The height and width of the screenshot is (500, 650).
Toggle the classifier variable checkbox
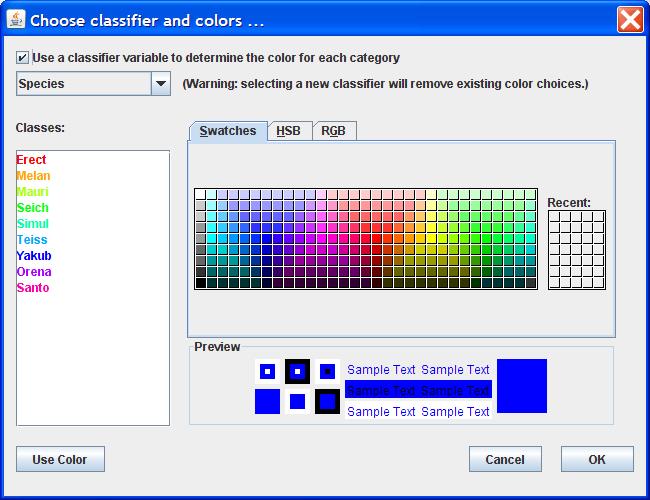[23, 58]
